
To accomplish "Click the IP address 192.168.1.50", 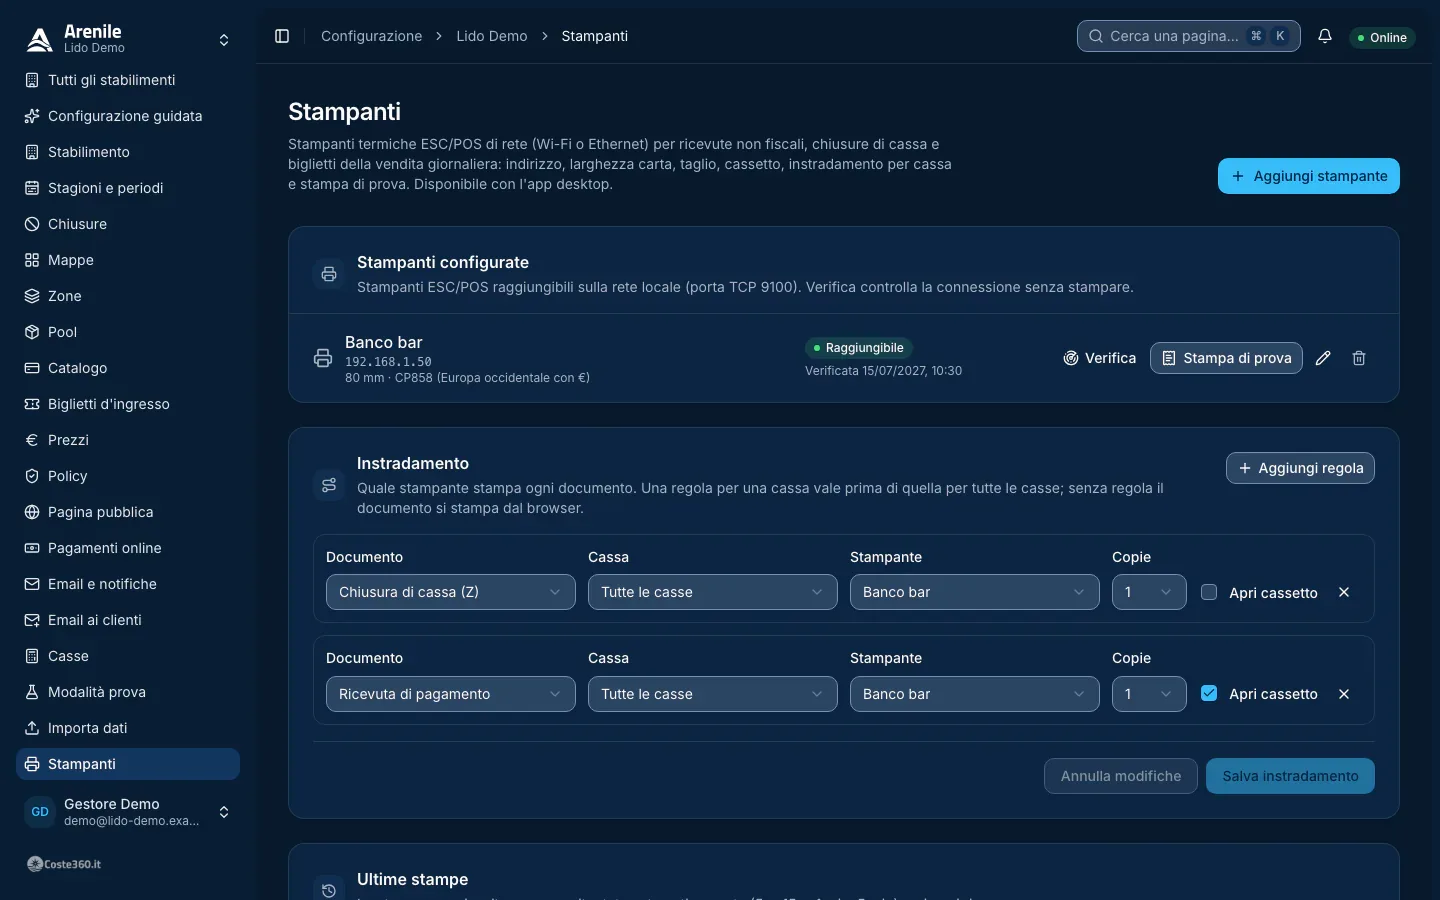I will [x=388, y=362].
